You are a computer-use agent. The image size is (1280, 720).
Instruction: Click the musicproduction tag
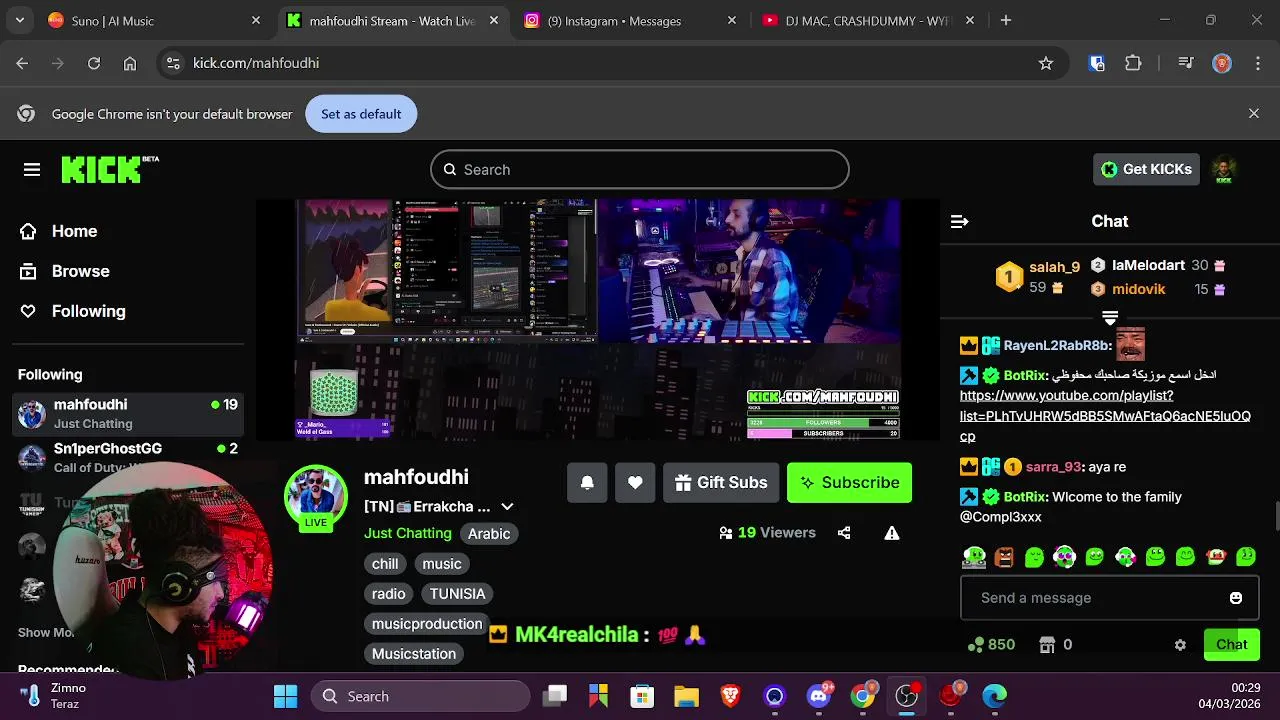pyautogui.click(x=427, y=624)
